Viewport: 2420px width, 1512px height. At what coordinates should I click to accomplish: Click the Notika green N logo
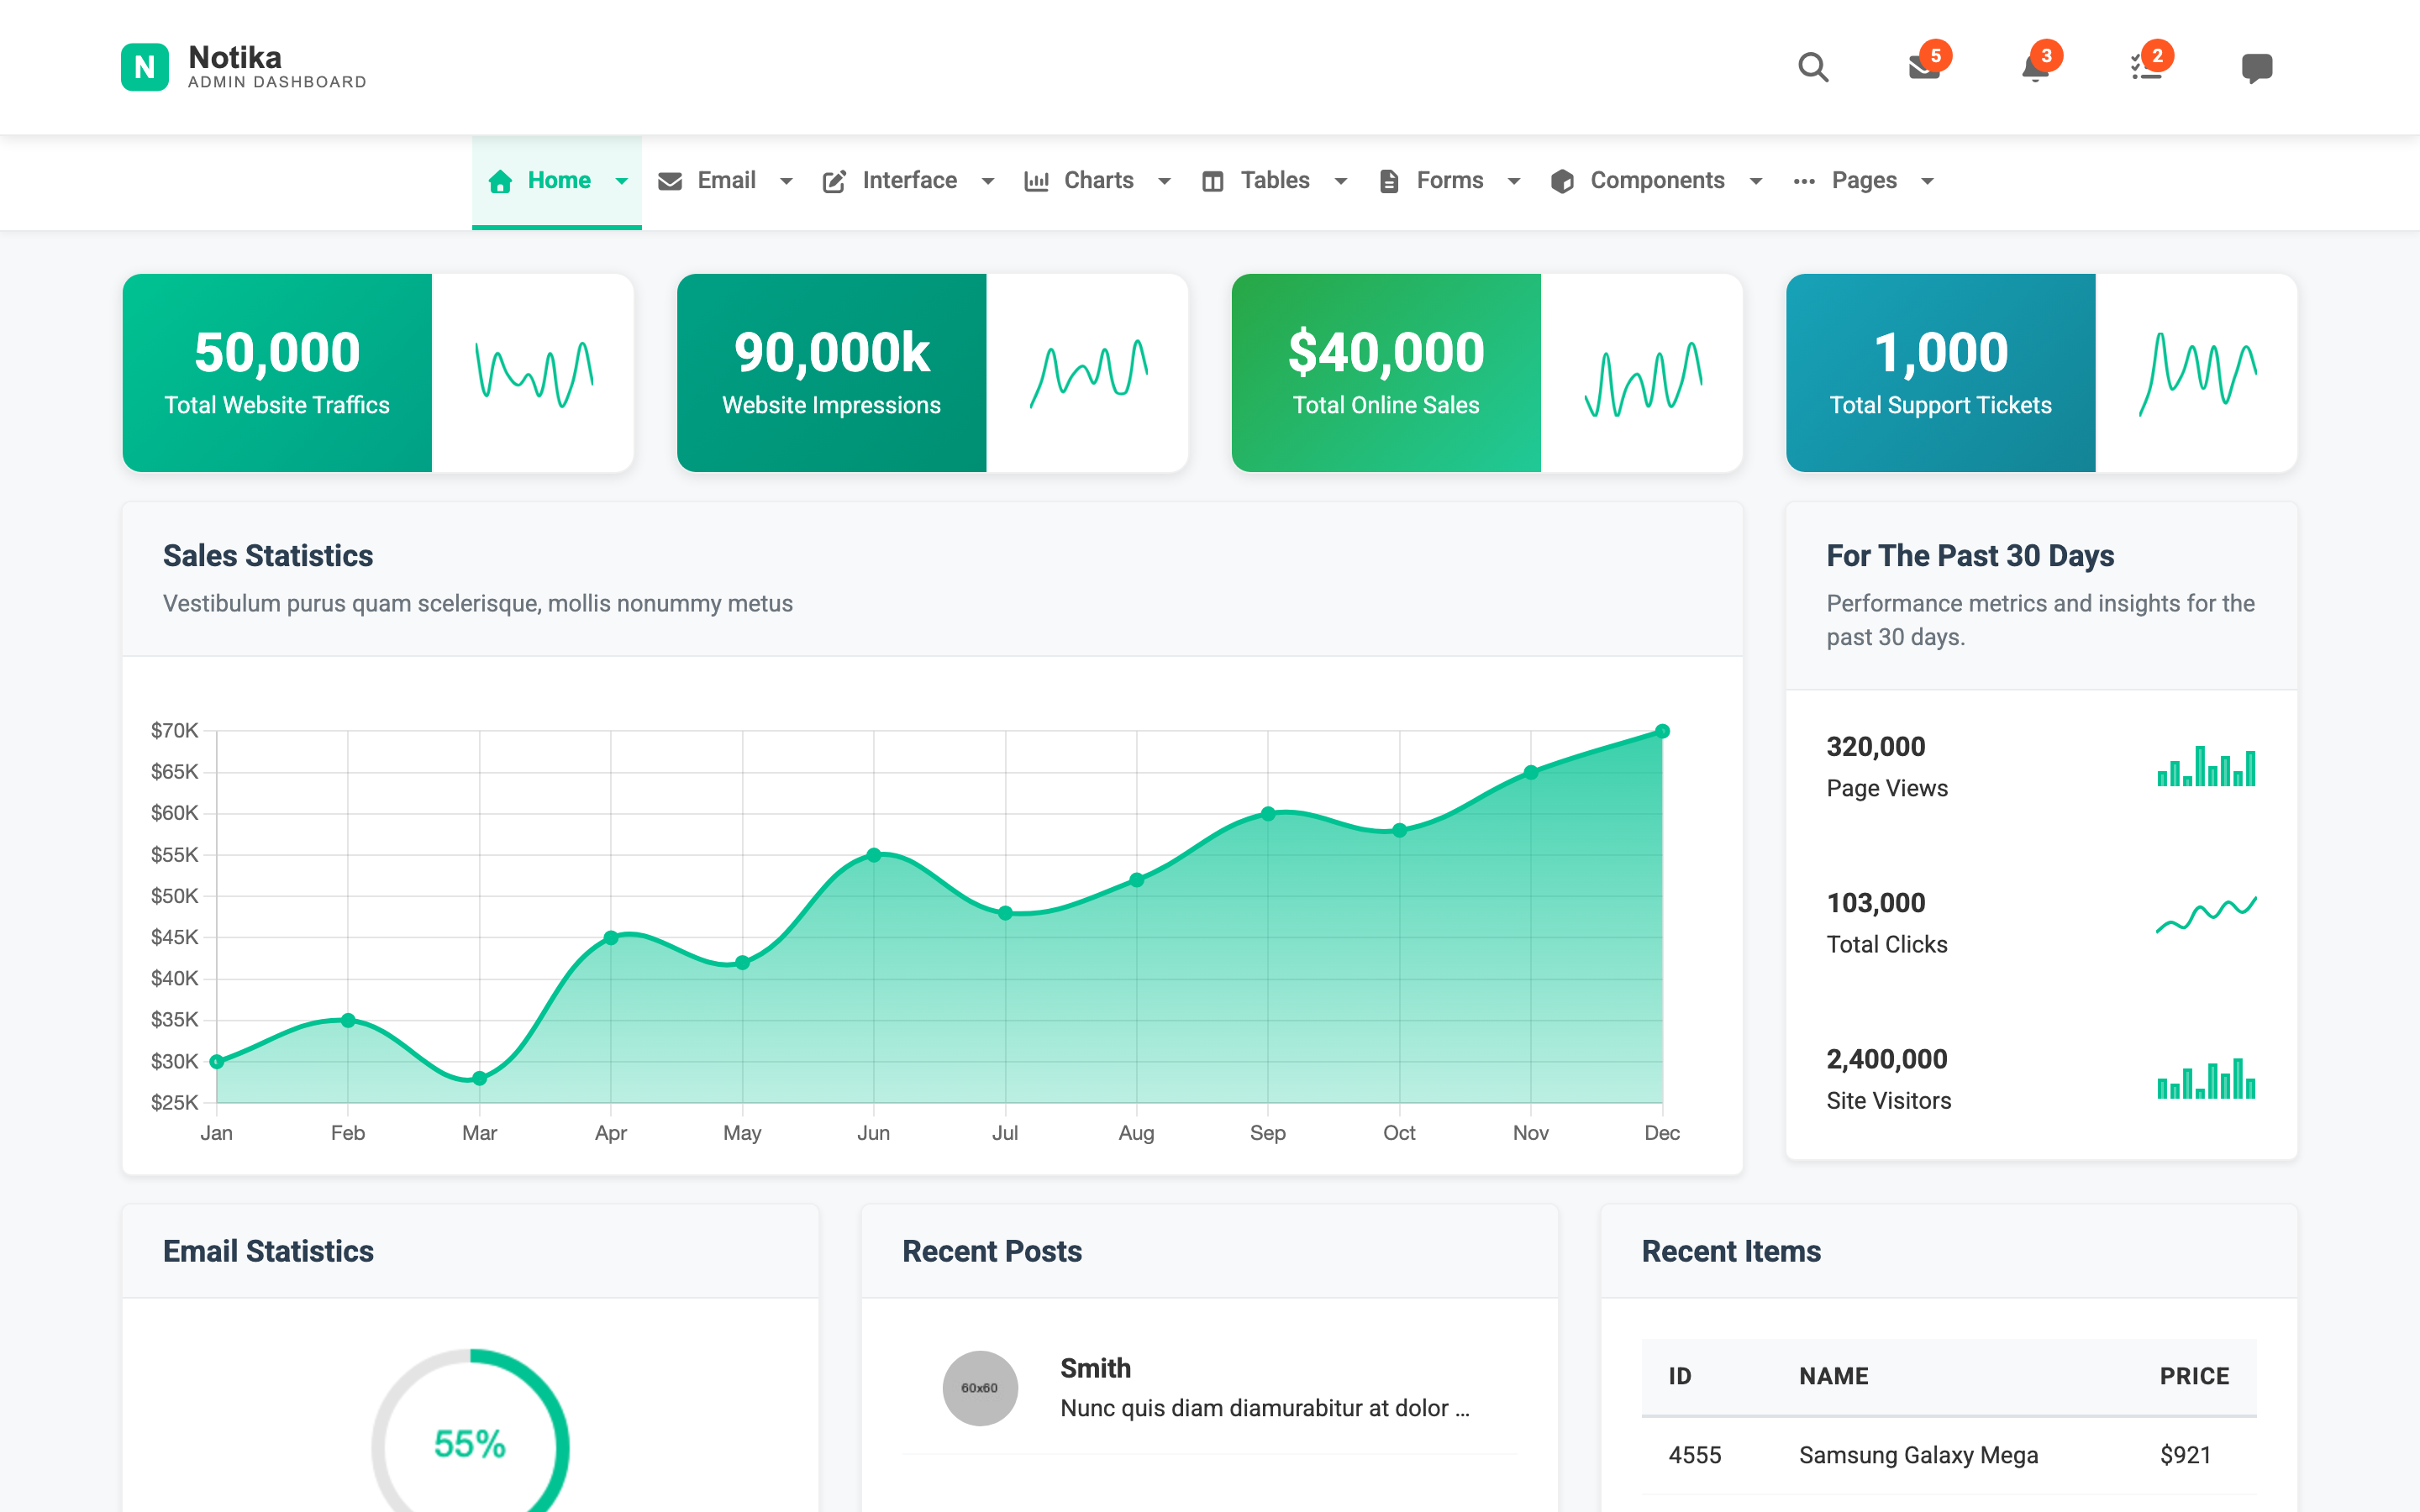[x=145, y=67]
